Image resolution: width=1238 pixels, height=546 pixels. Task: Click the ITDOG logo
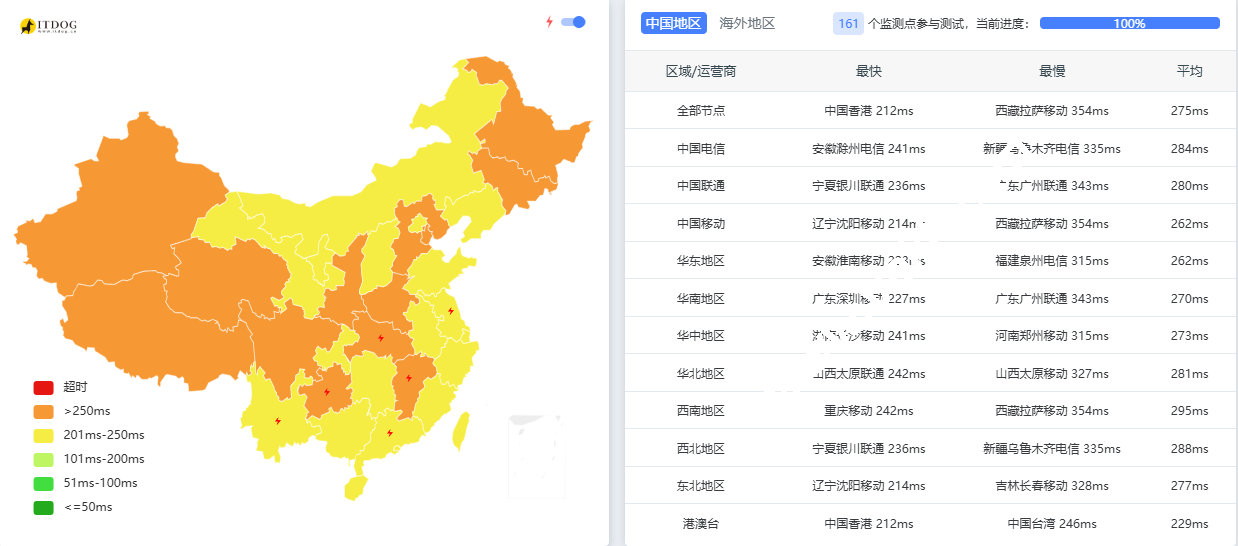tap(47, 26)
